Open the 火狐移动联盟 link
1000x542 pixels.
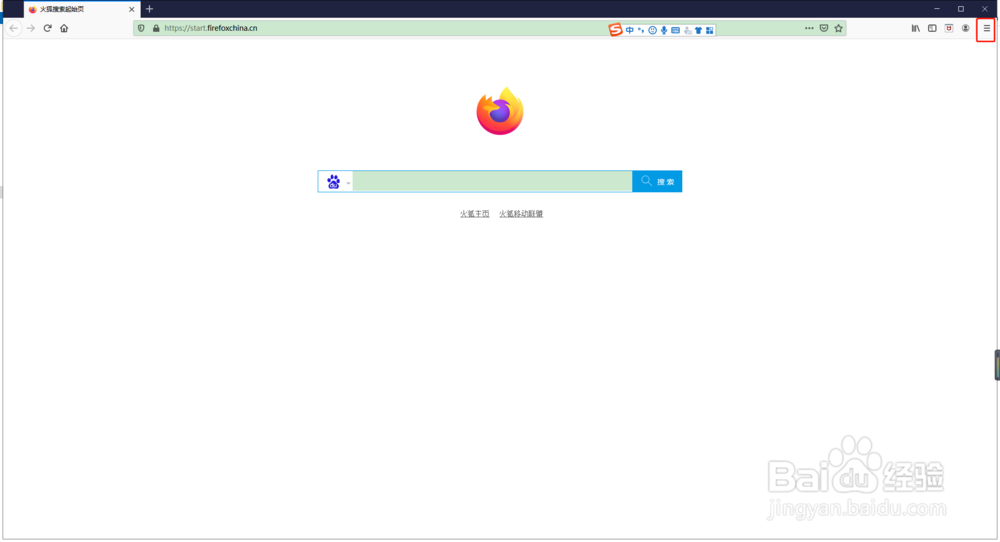[x=521, y=214]
